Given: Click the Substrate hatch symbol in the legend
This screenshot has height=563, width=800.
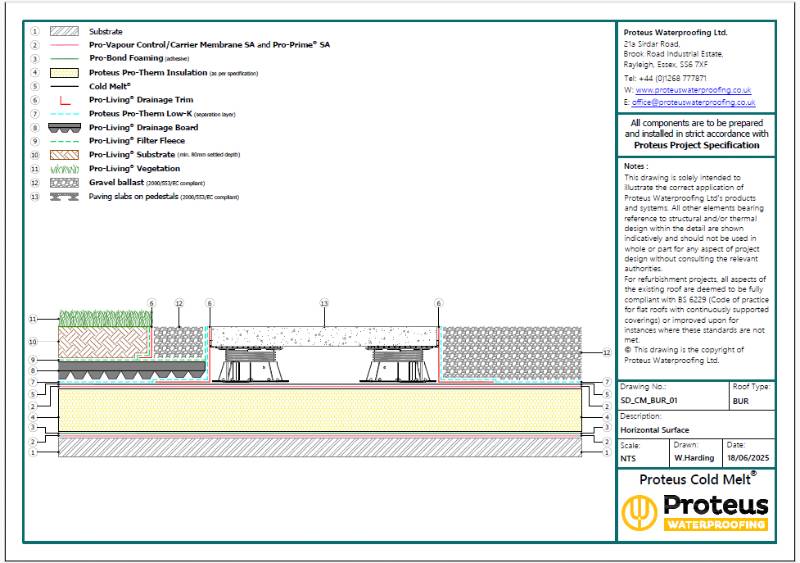Looking at the screenshot, I should pyautogui.click(x=64, y=31).
